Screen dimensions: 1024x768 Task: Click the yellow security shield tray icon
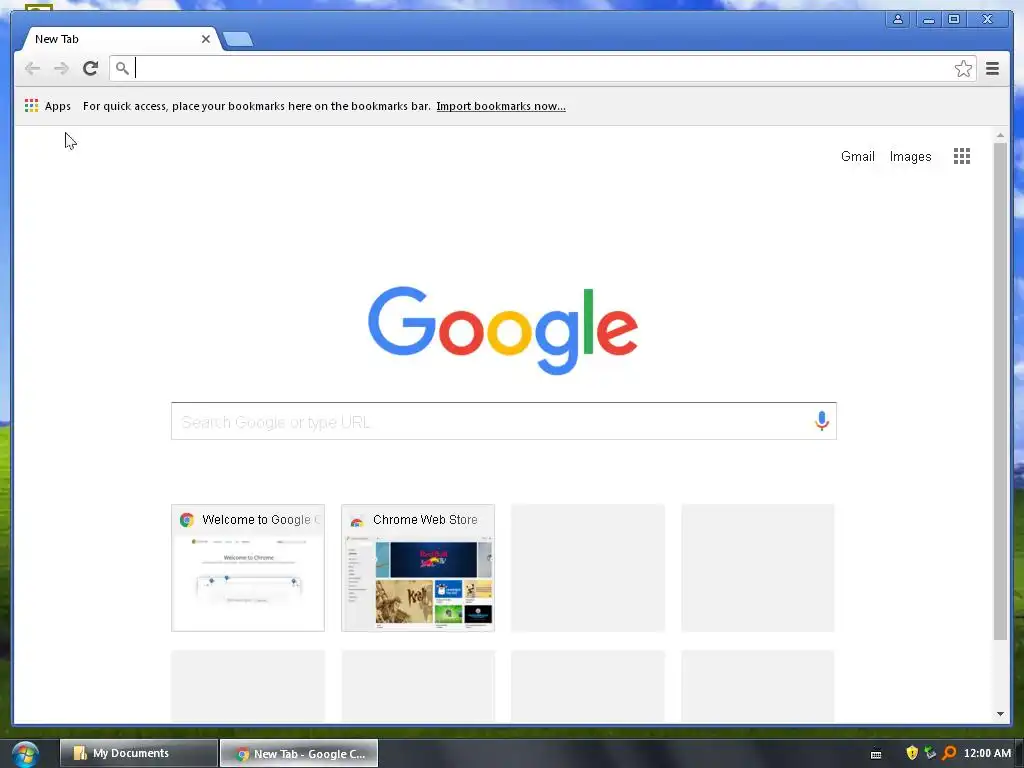[x=912, y=753]
